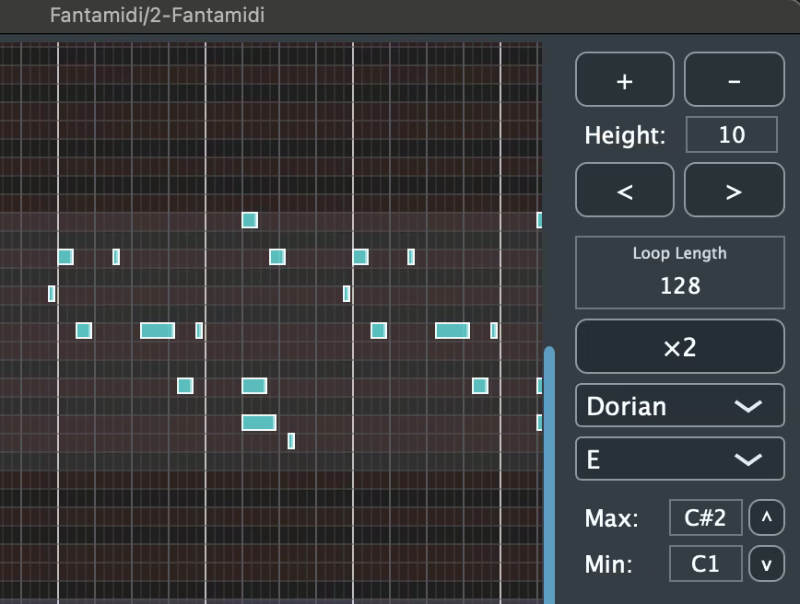Select the topmost note in the piano roll
Screen dimensions: 800x604
[x=250, y=220]
